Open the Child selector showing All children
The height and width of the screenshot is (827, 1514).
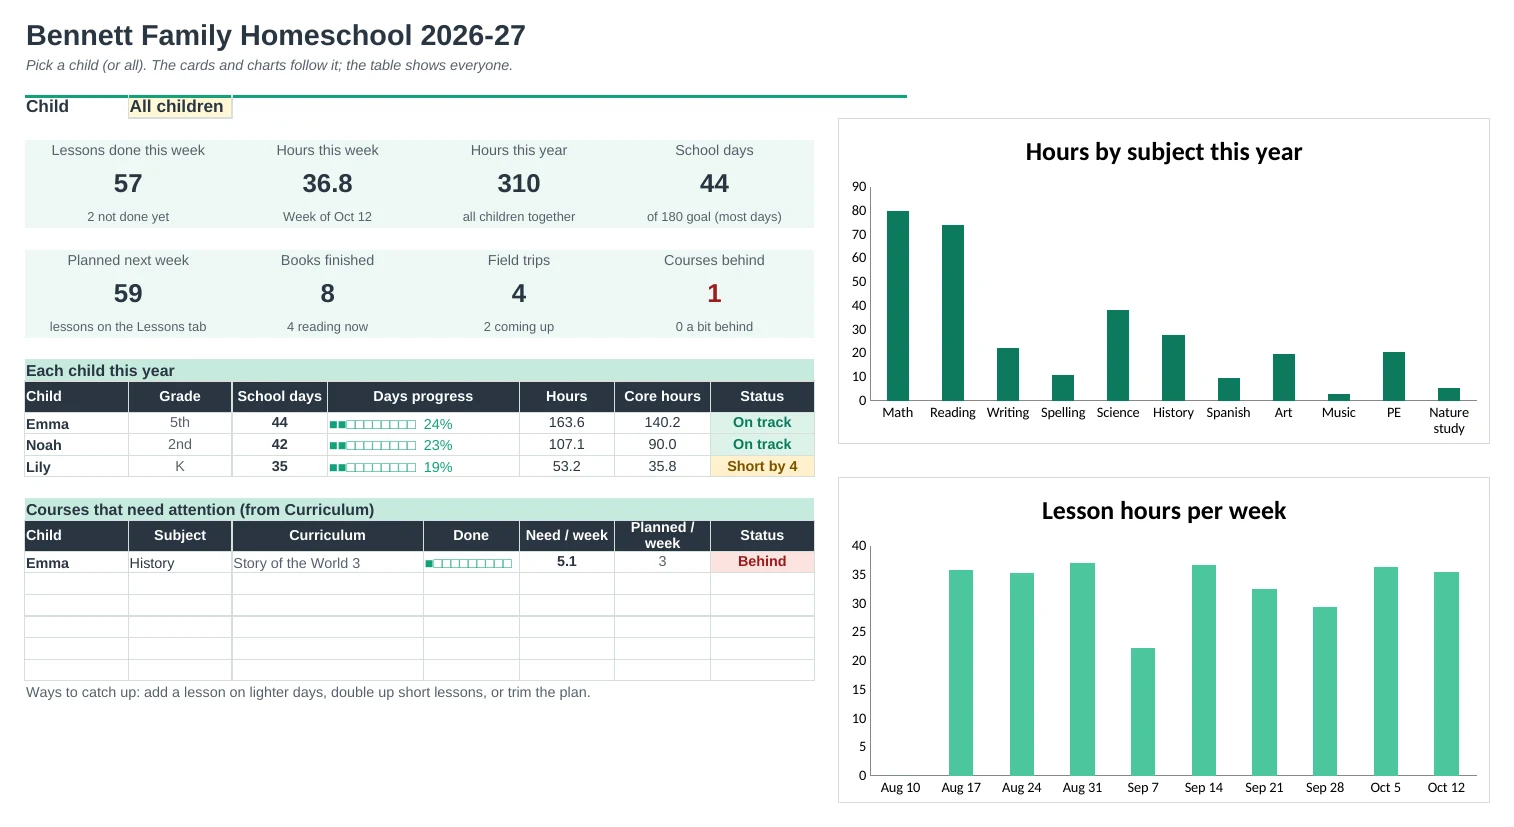[180, 107]
